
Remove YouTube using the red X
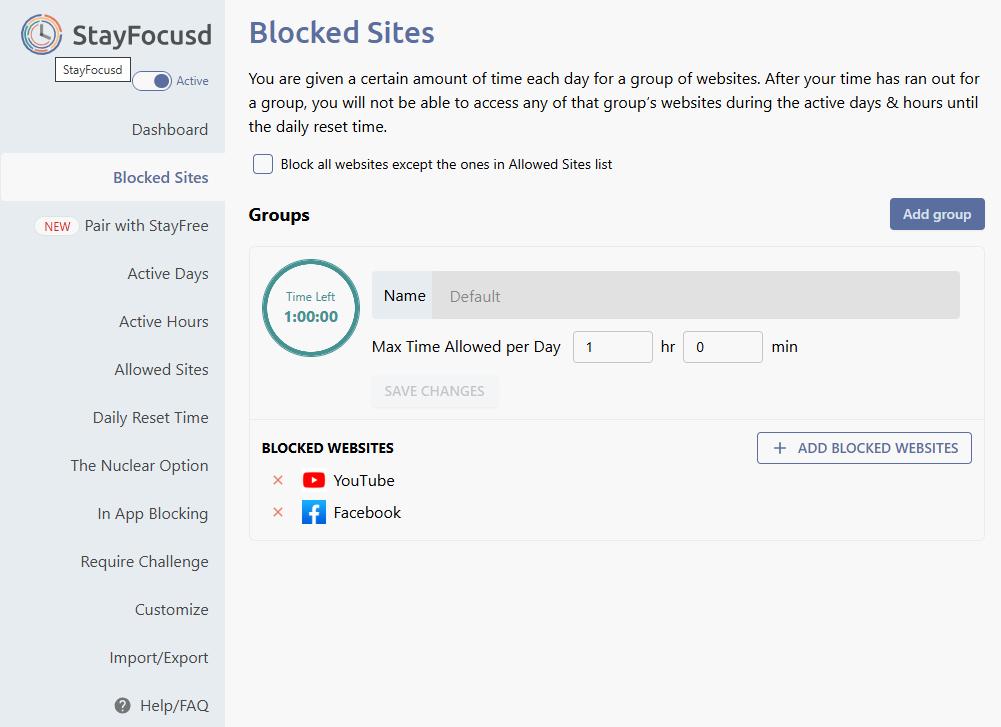278,480
